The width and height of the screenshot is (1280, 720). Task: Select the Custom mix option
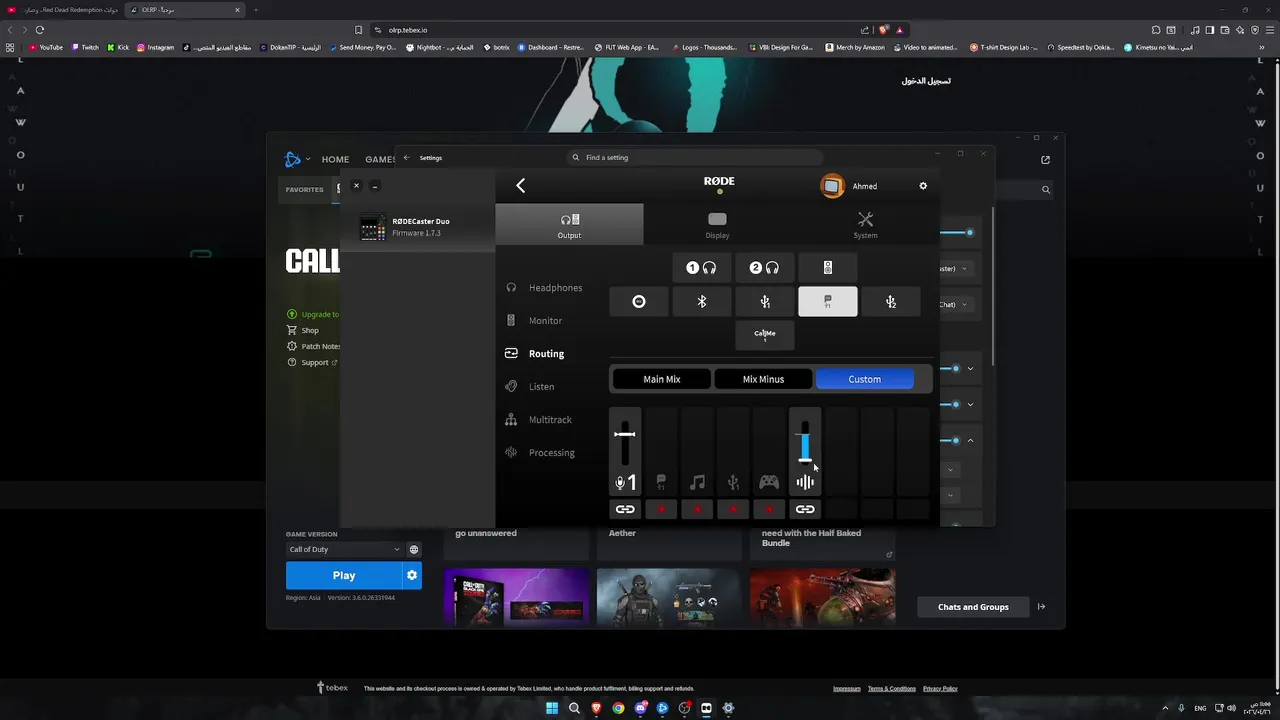865,379
